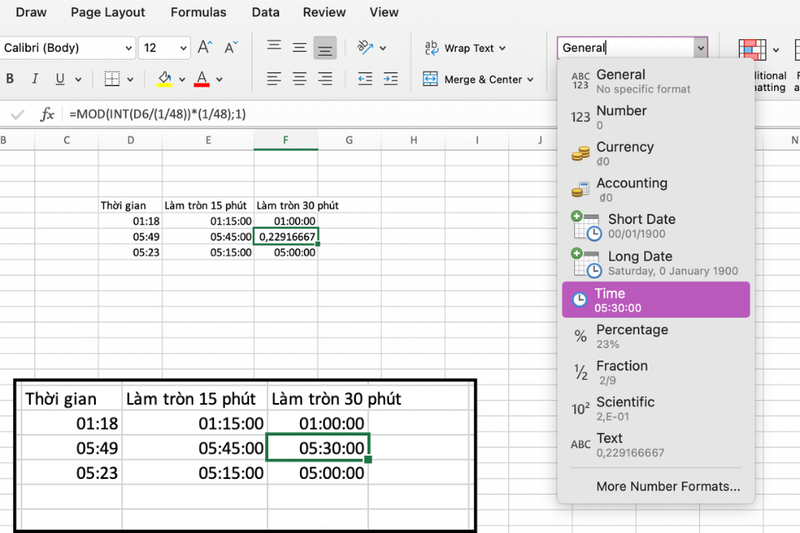This screenshot has width=800, height=533.
Task: Select Long Date format
Action: pos(656,263)
